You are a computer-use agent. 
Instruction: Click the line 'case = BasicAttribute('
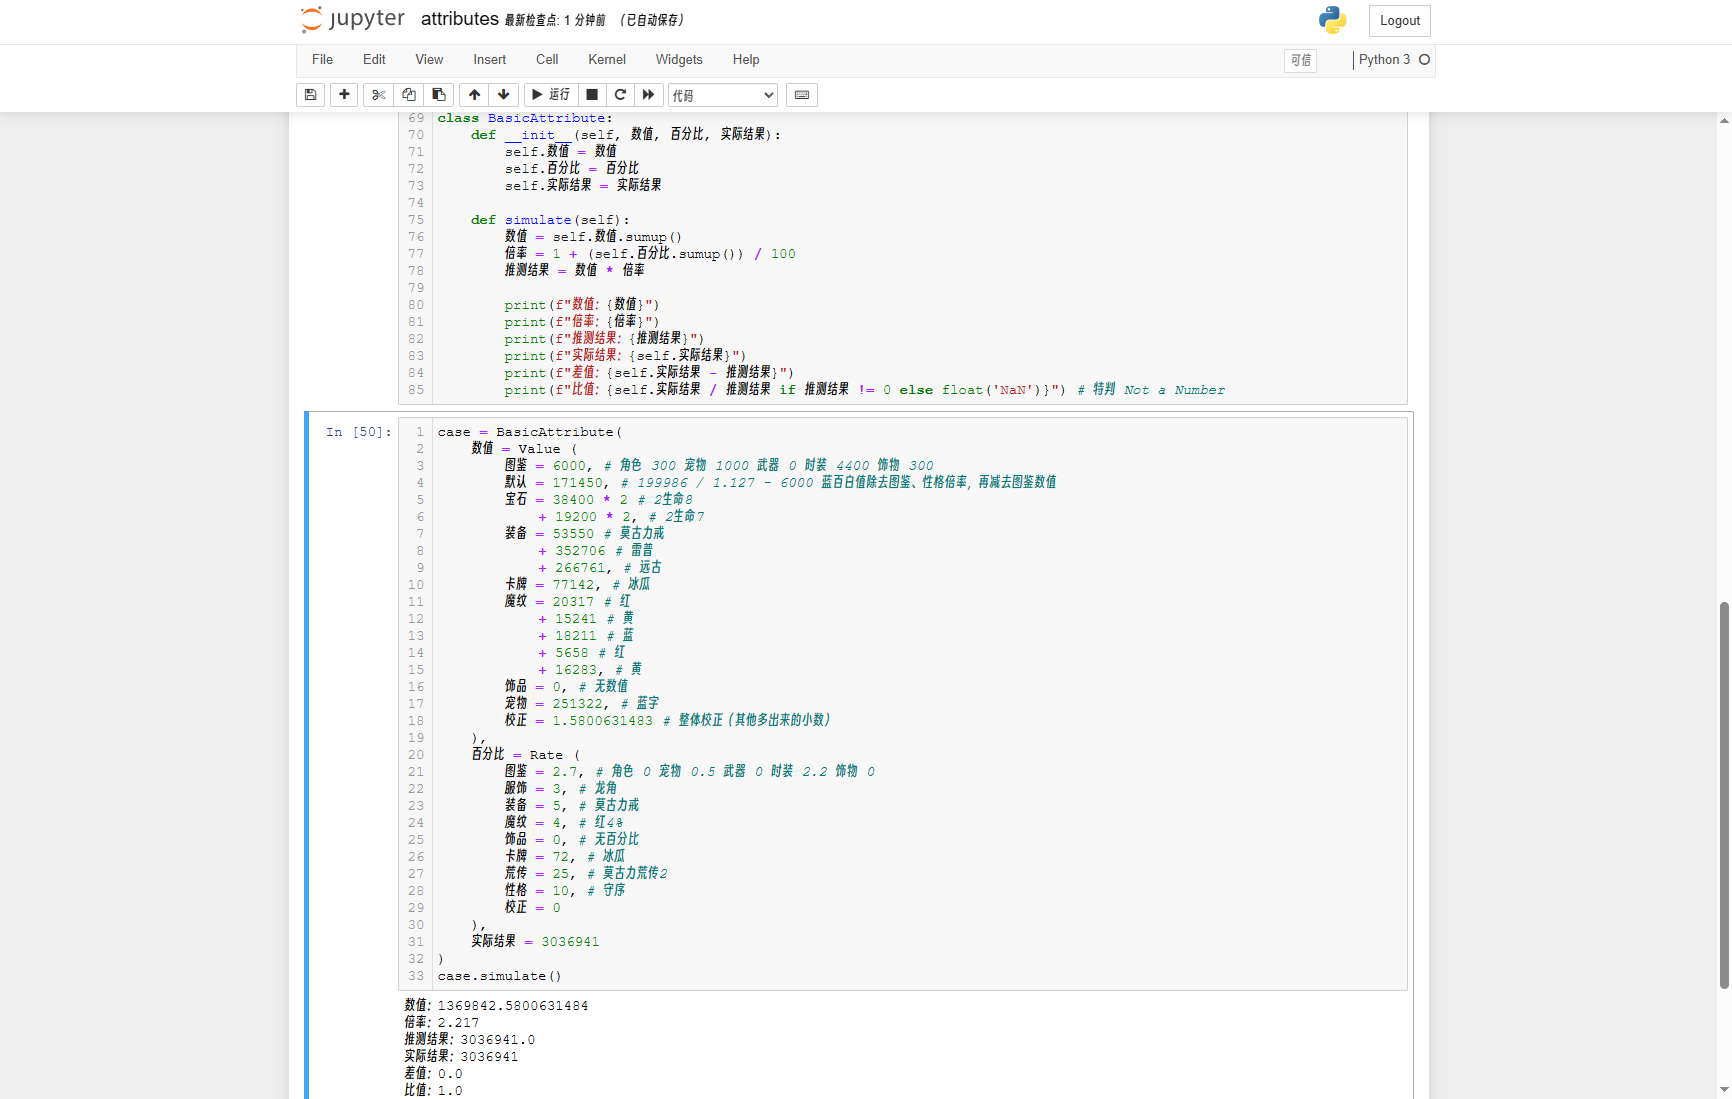pos(530,432)
